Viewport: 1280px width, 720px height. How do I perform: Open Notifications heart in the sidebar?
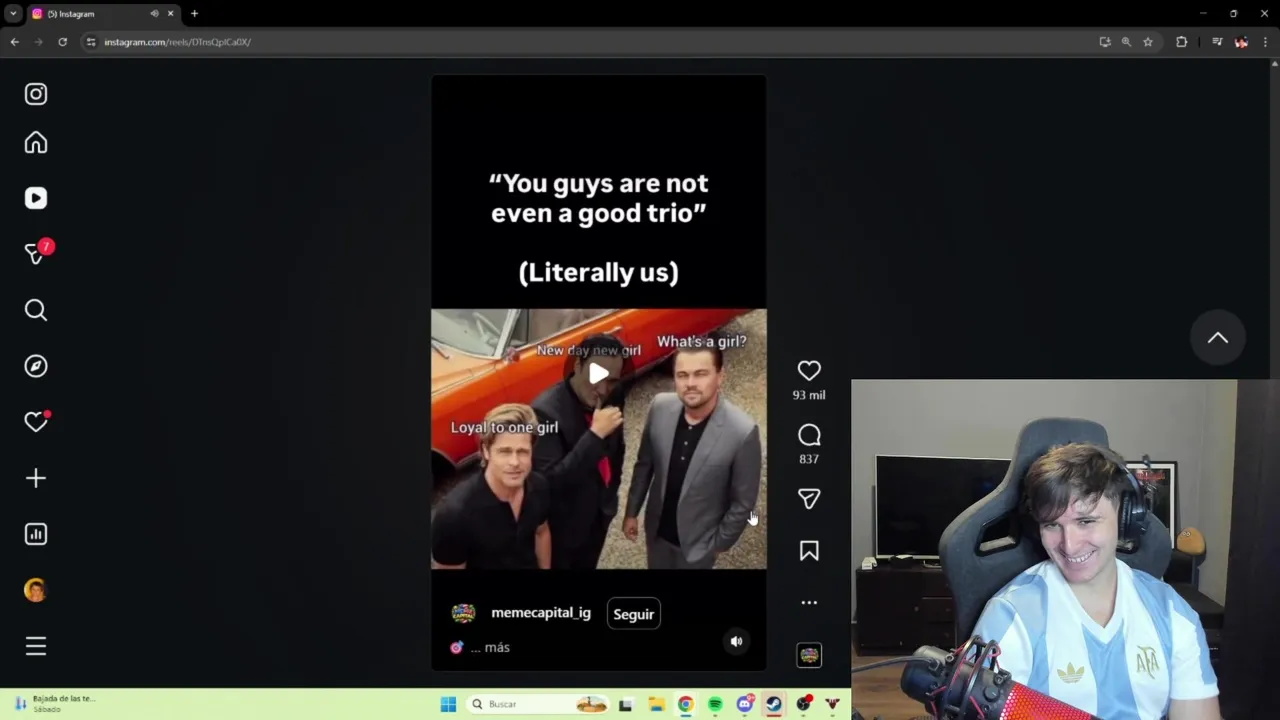pos(36,422)
